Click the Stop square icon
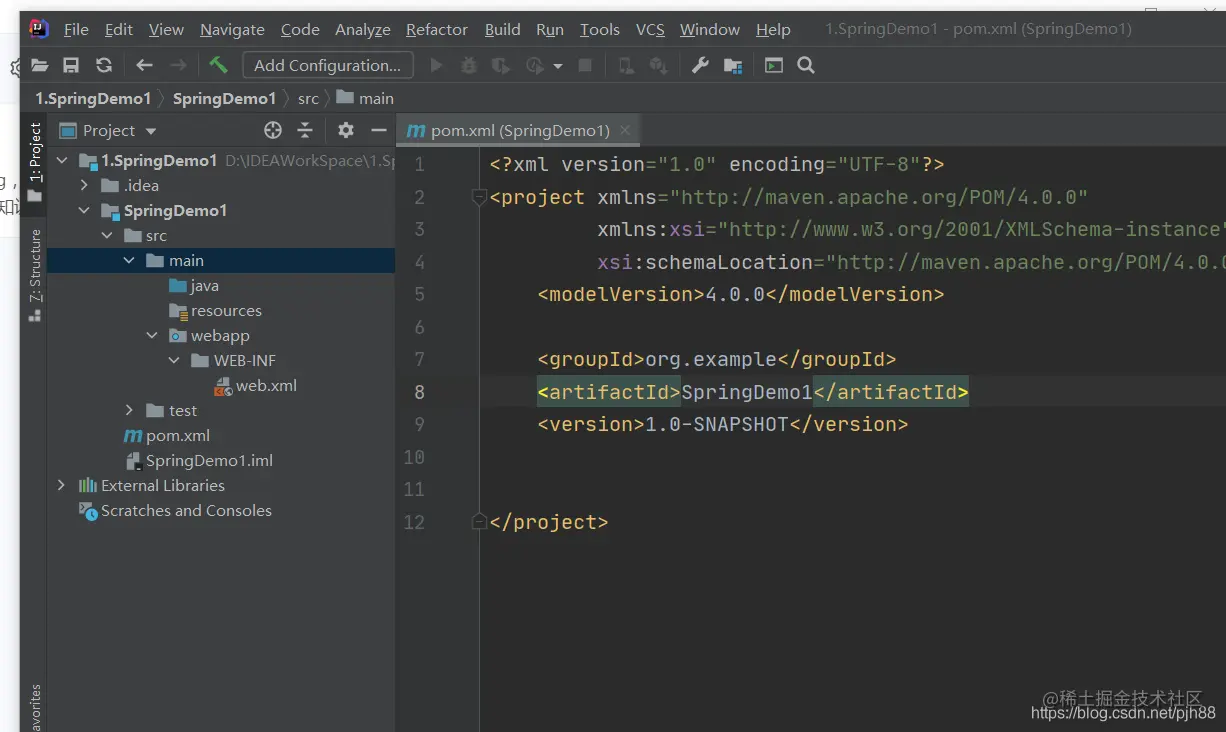Viewport: 1226px width, 732px height. coord(586,65)
